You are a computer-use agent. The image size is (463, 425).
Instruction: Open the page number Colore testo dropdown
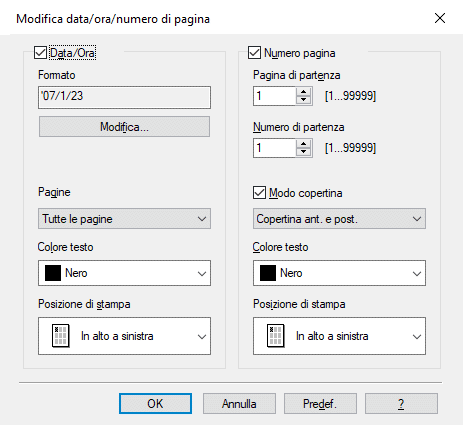tap(339, 273)
